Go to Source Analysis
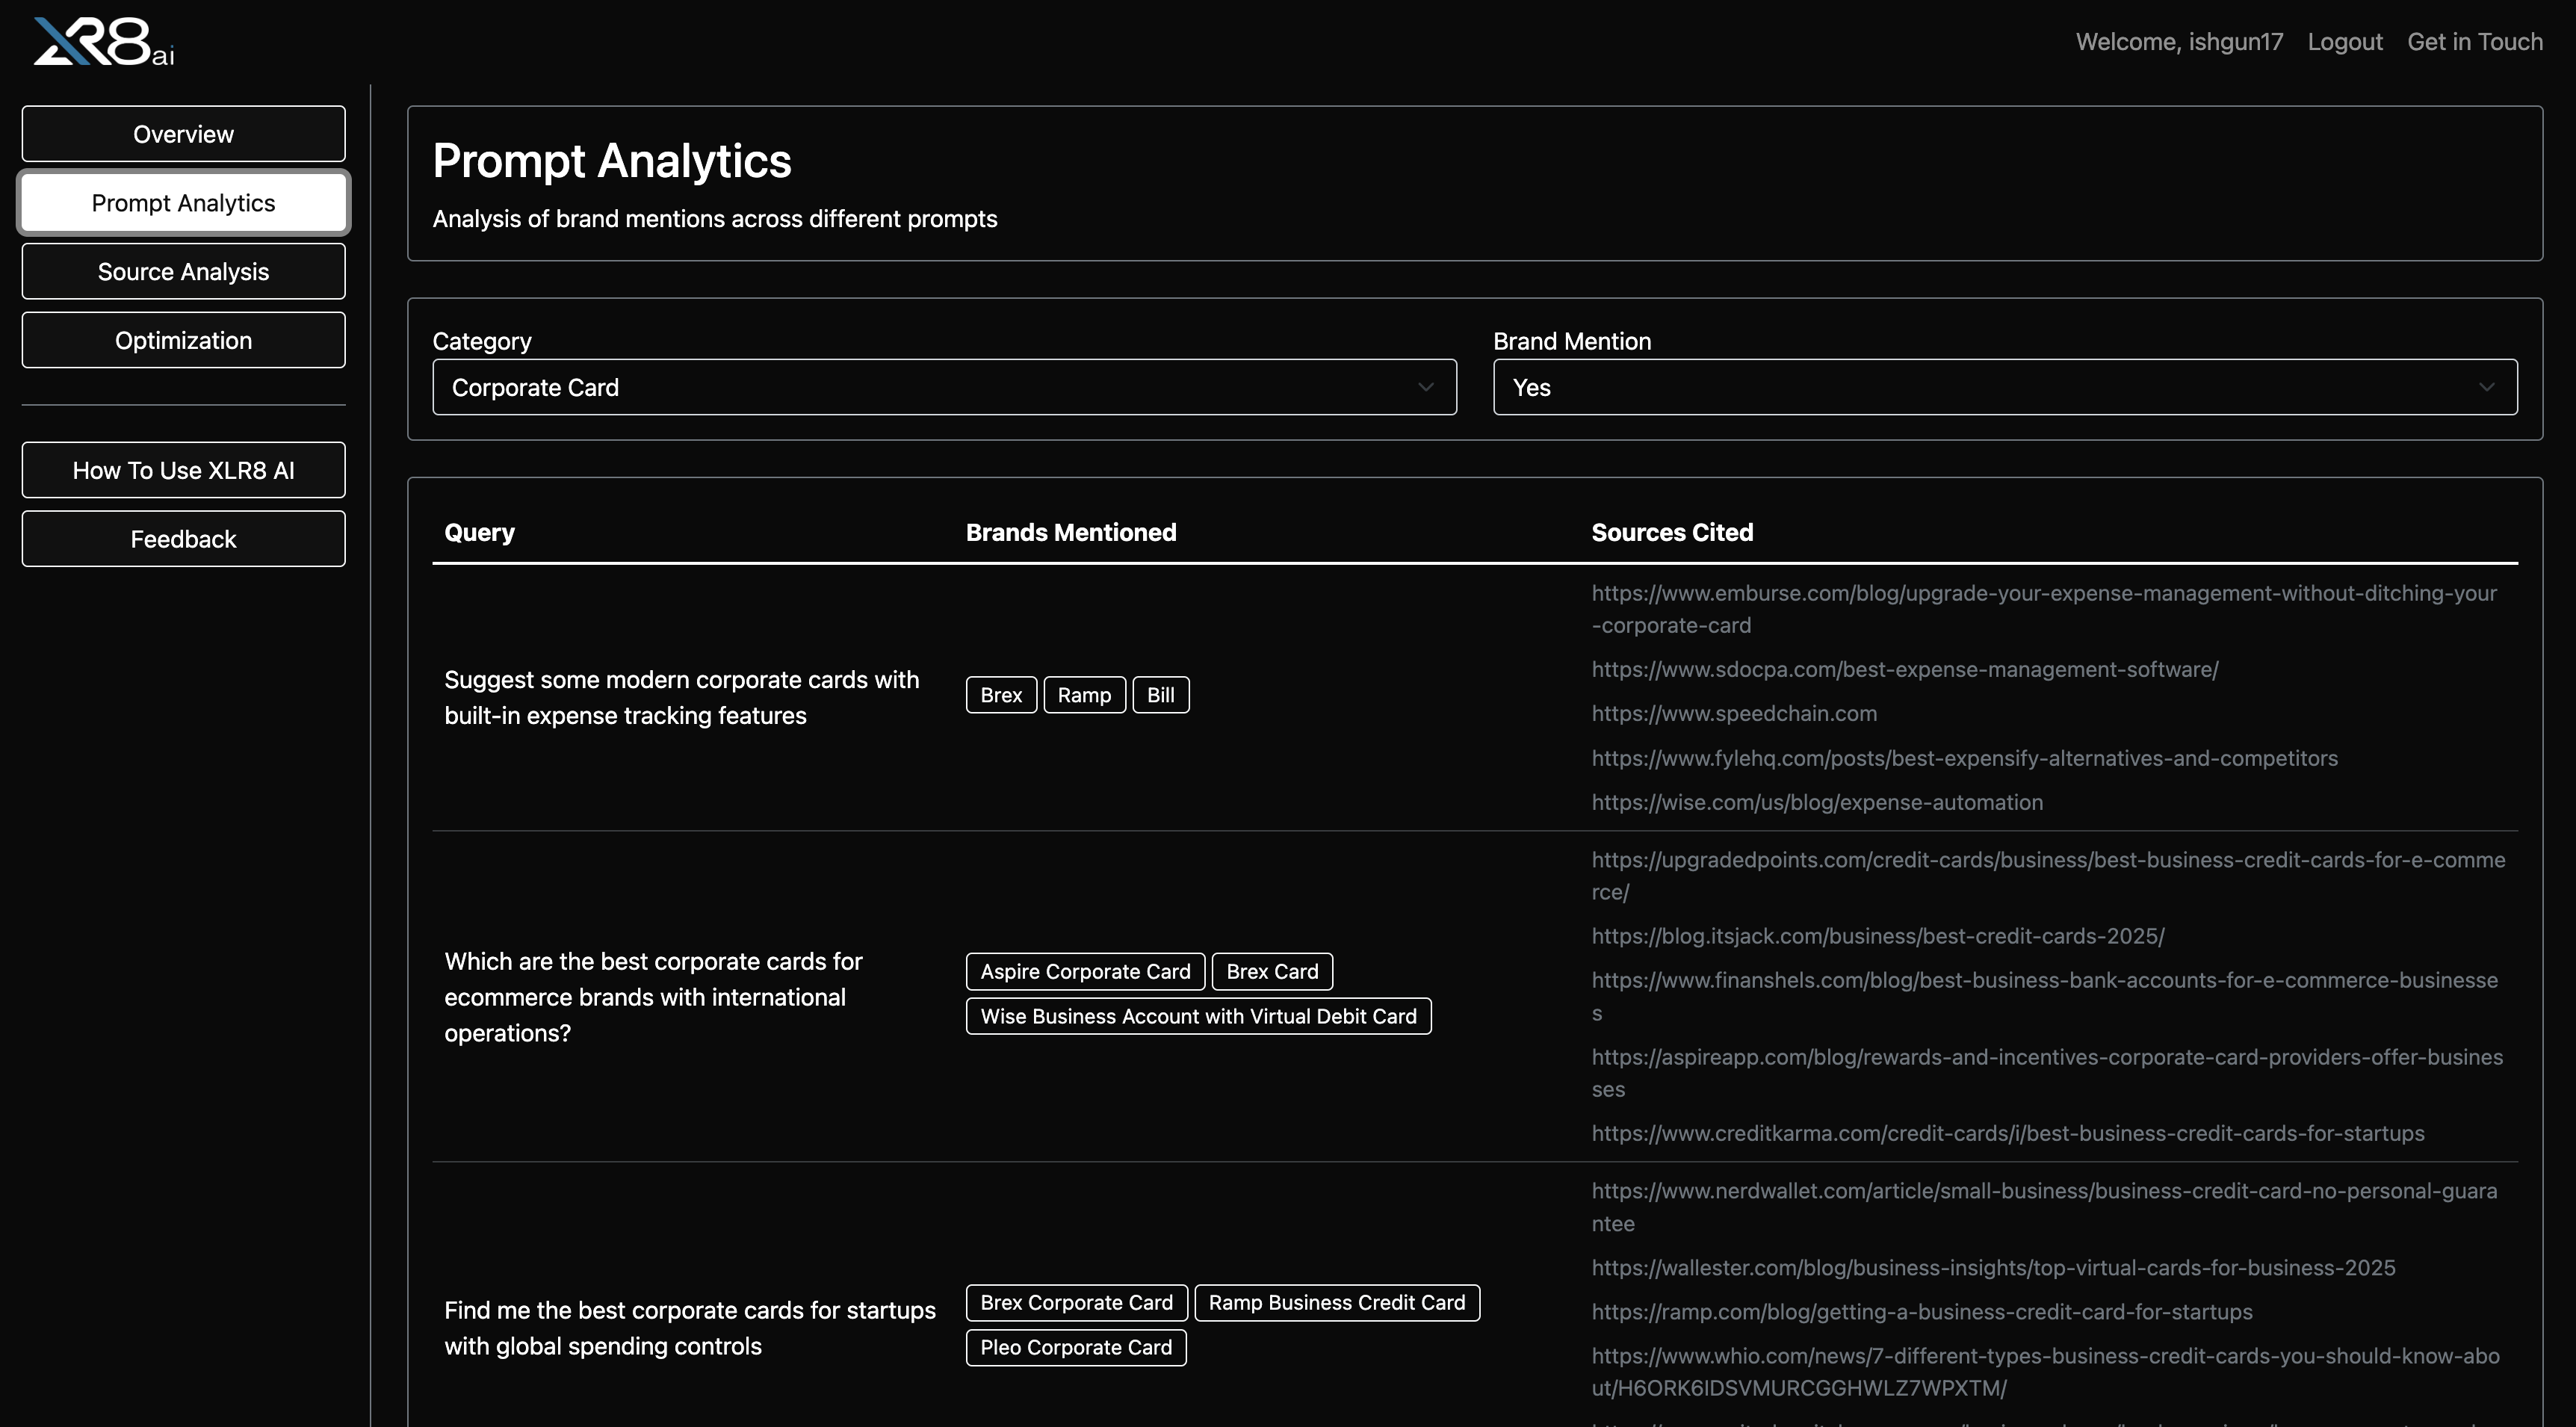 [183, 272]
